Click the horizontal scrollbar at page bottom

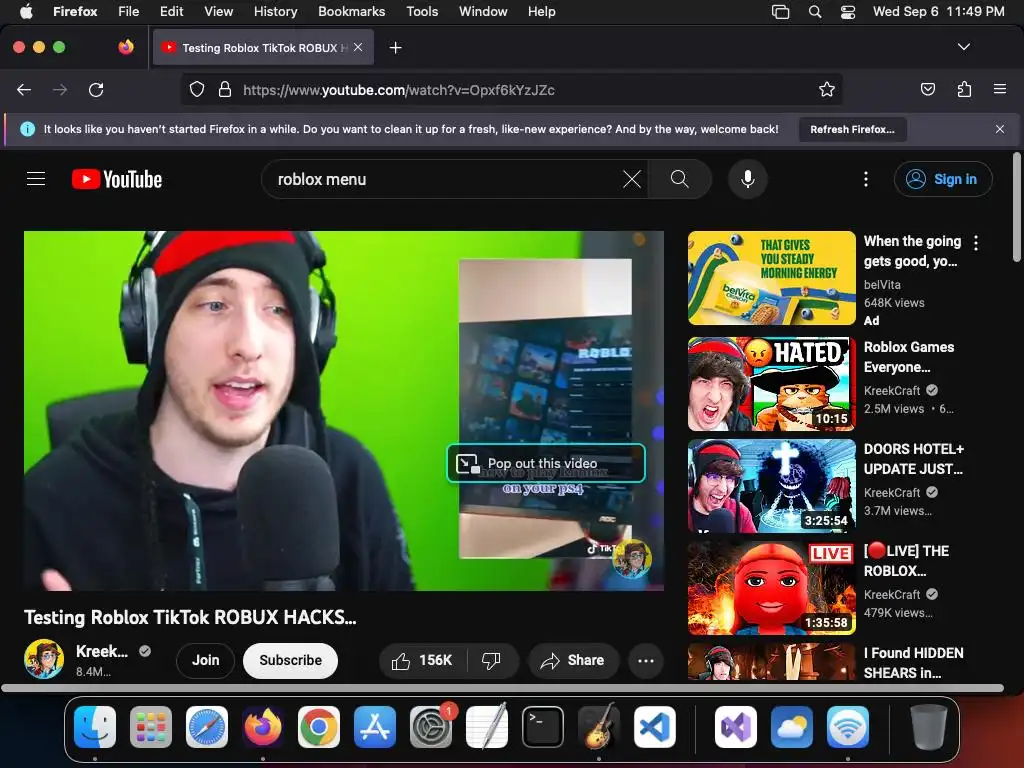point(502,688)
